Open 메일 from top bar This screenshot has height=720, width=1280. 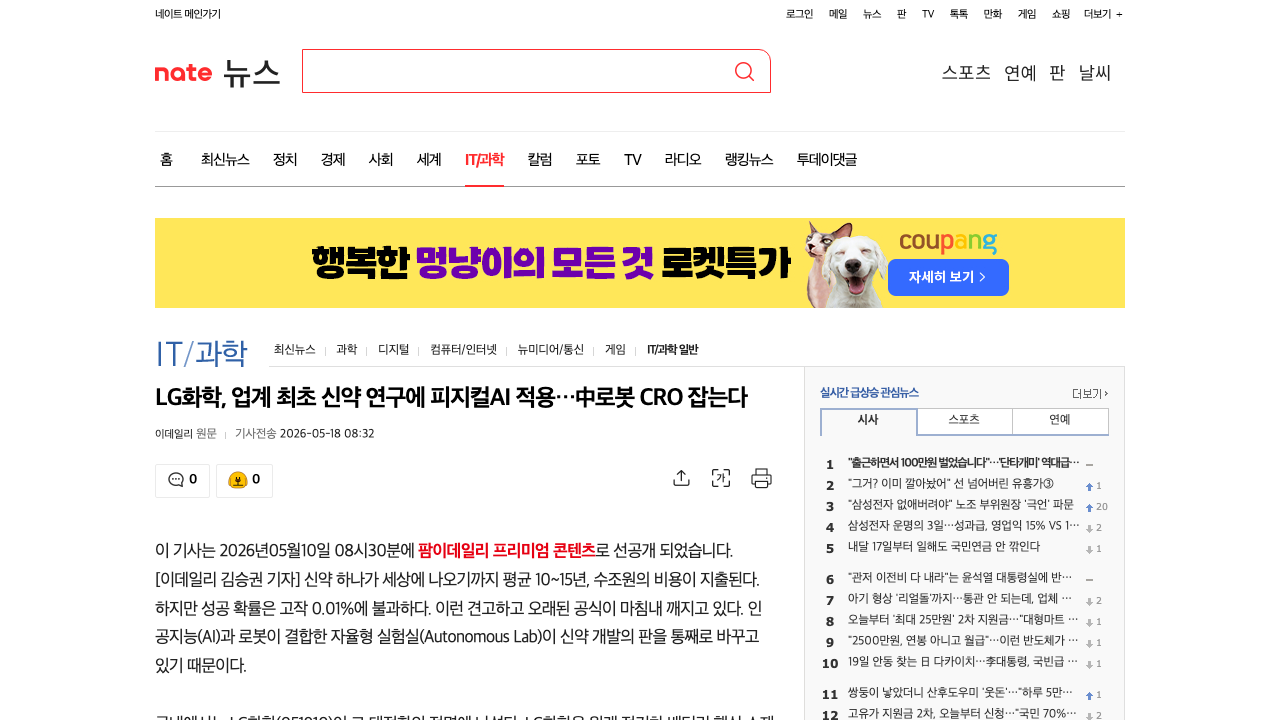click(x=838, y=14)
